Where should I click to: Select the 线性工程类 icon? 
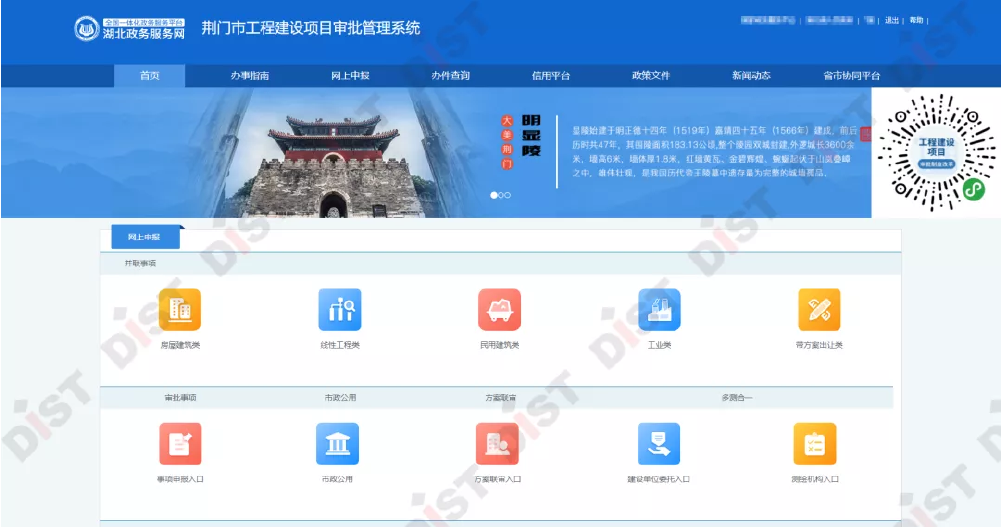339,310
